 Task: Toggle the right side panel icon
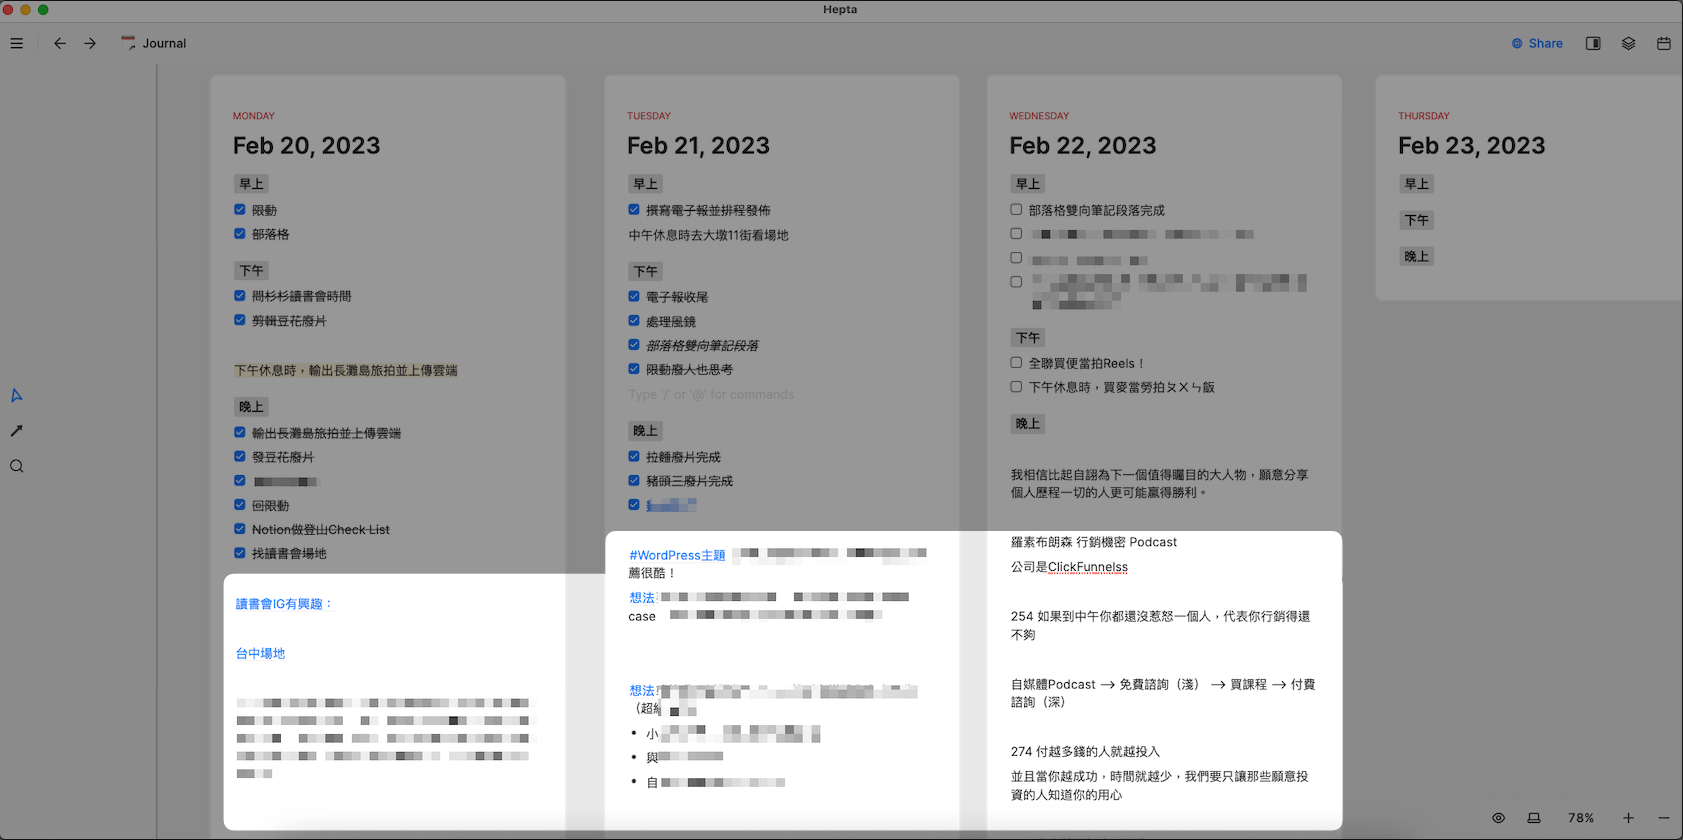1593,43
